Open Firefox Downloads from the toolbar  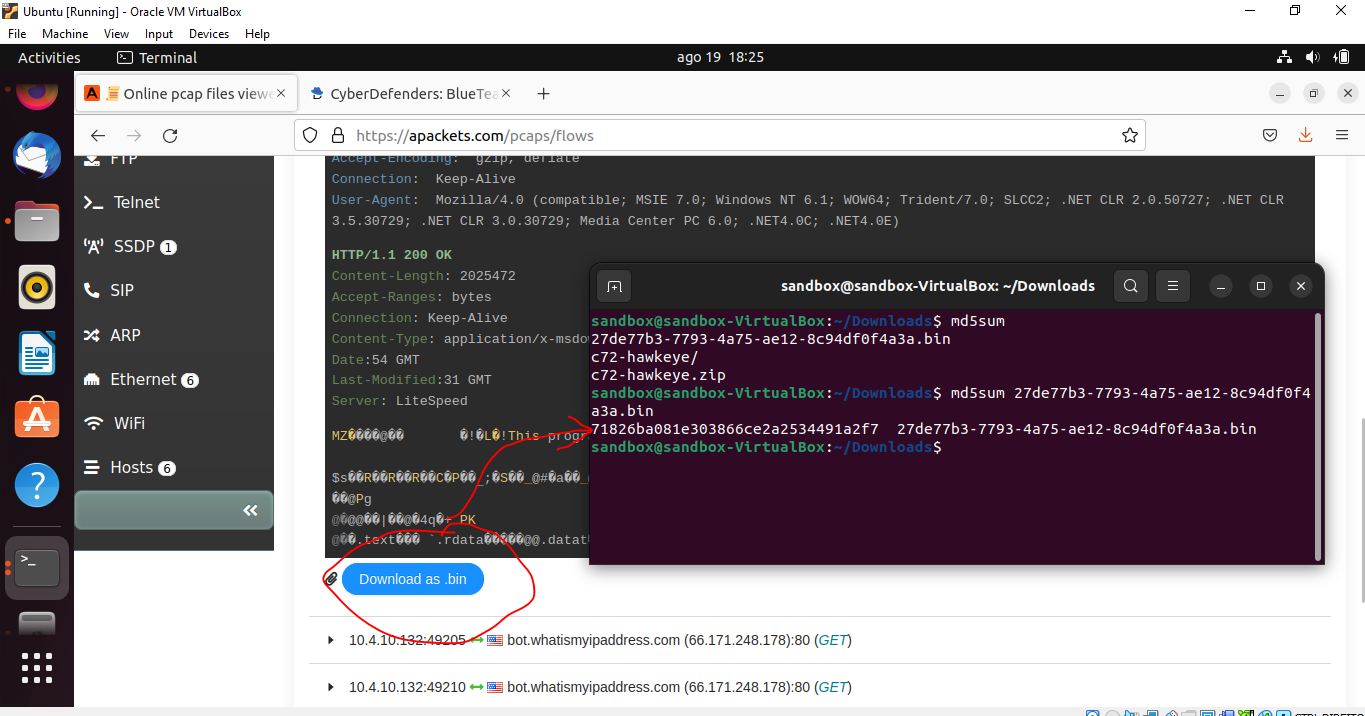click(x=1305, y=134)
